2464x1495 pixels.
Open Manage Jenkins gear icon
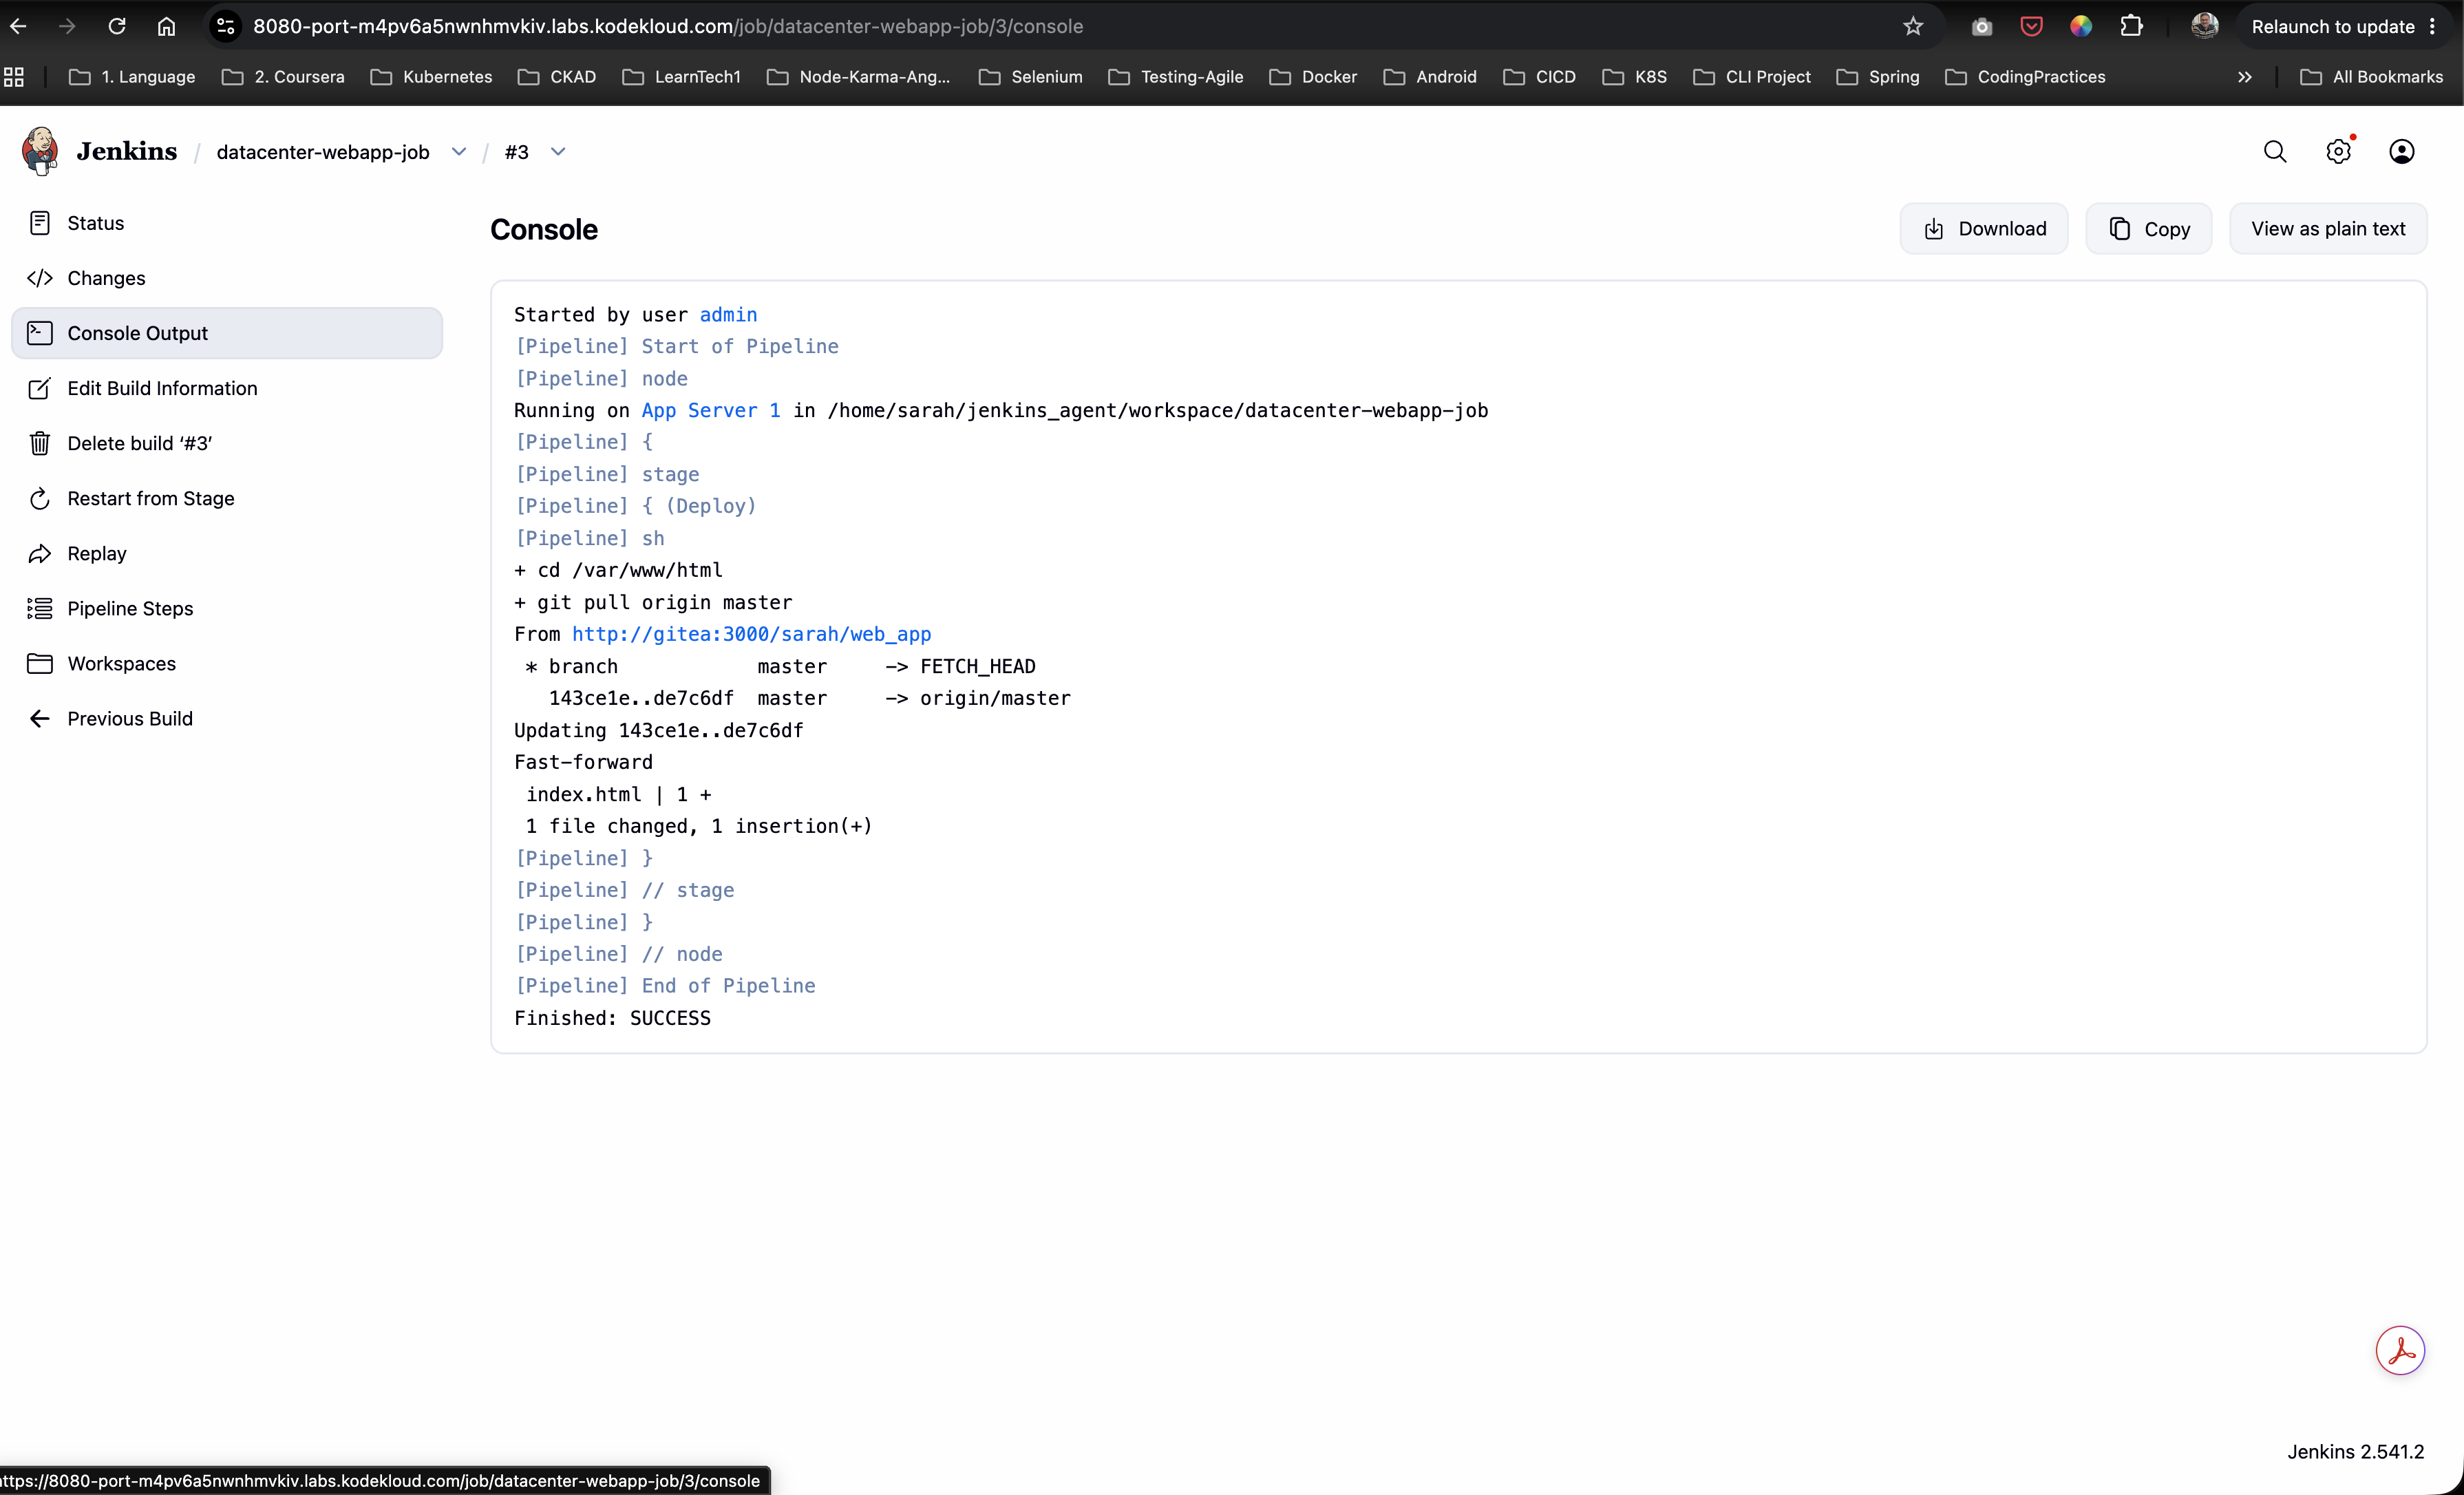(2338, 152)
